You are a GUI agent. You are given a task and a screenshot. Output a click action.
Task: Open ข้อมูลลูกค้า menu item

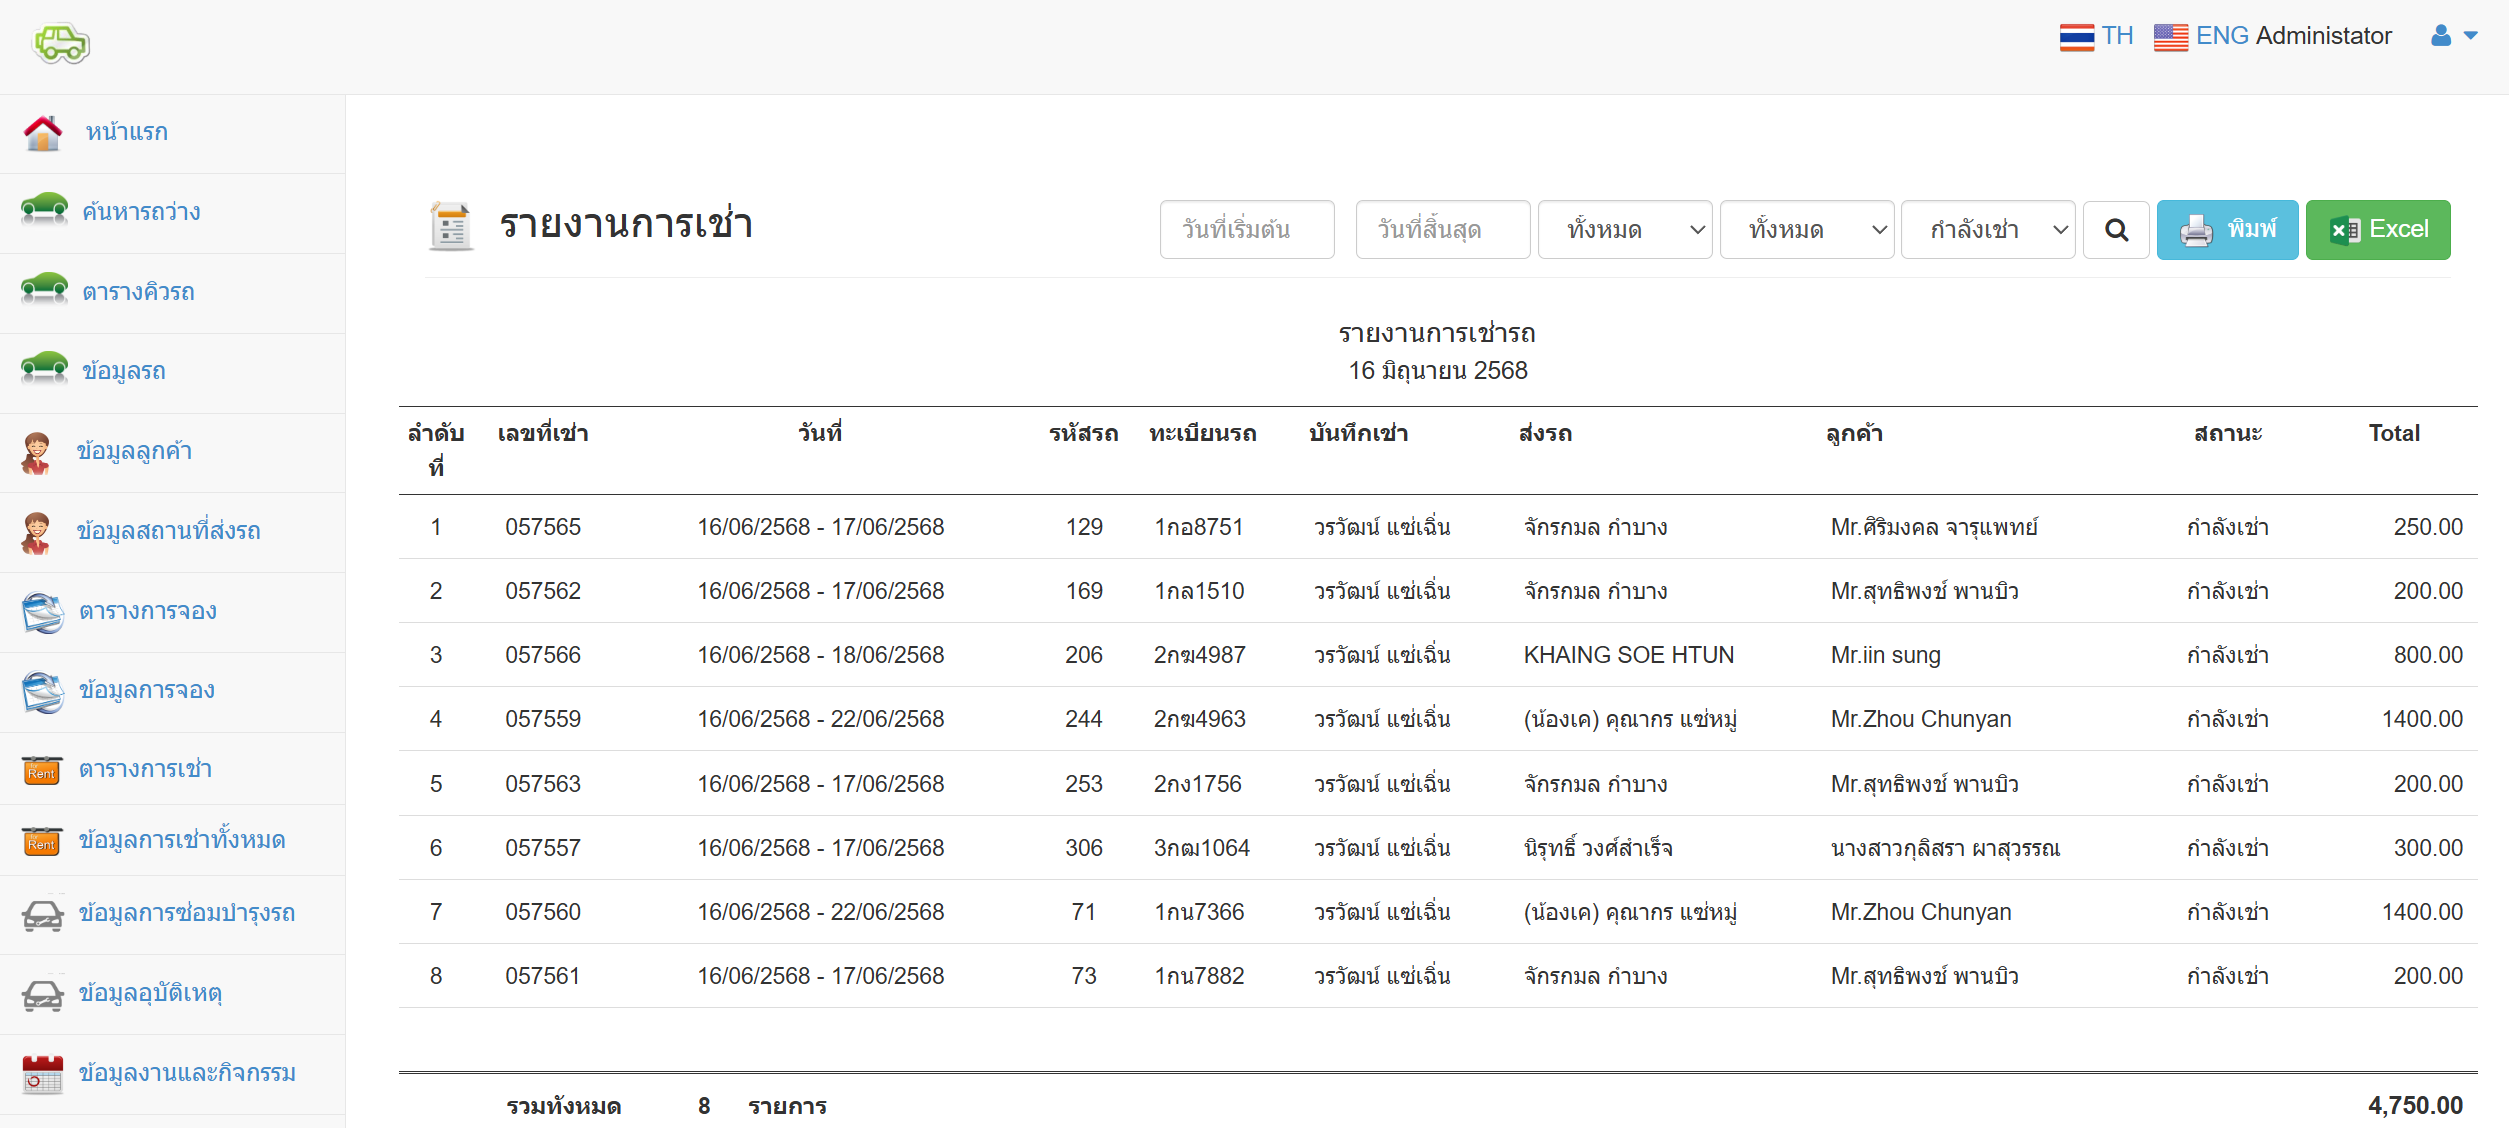[x=134, y=451]
